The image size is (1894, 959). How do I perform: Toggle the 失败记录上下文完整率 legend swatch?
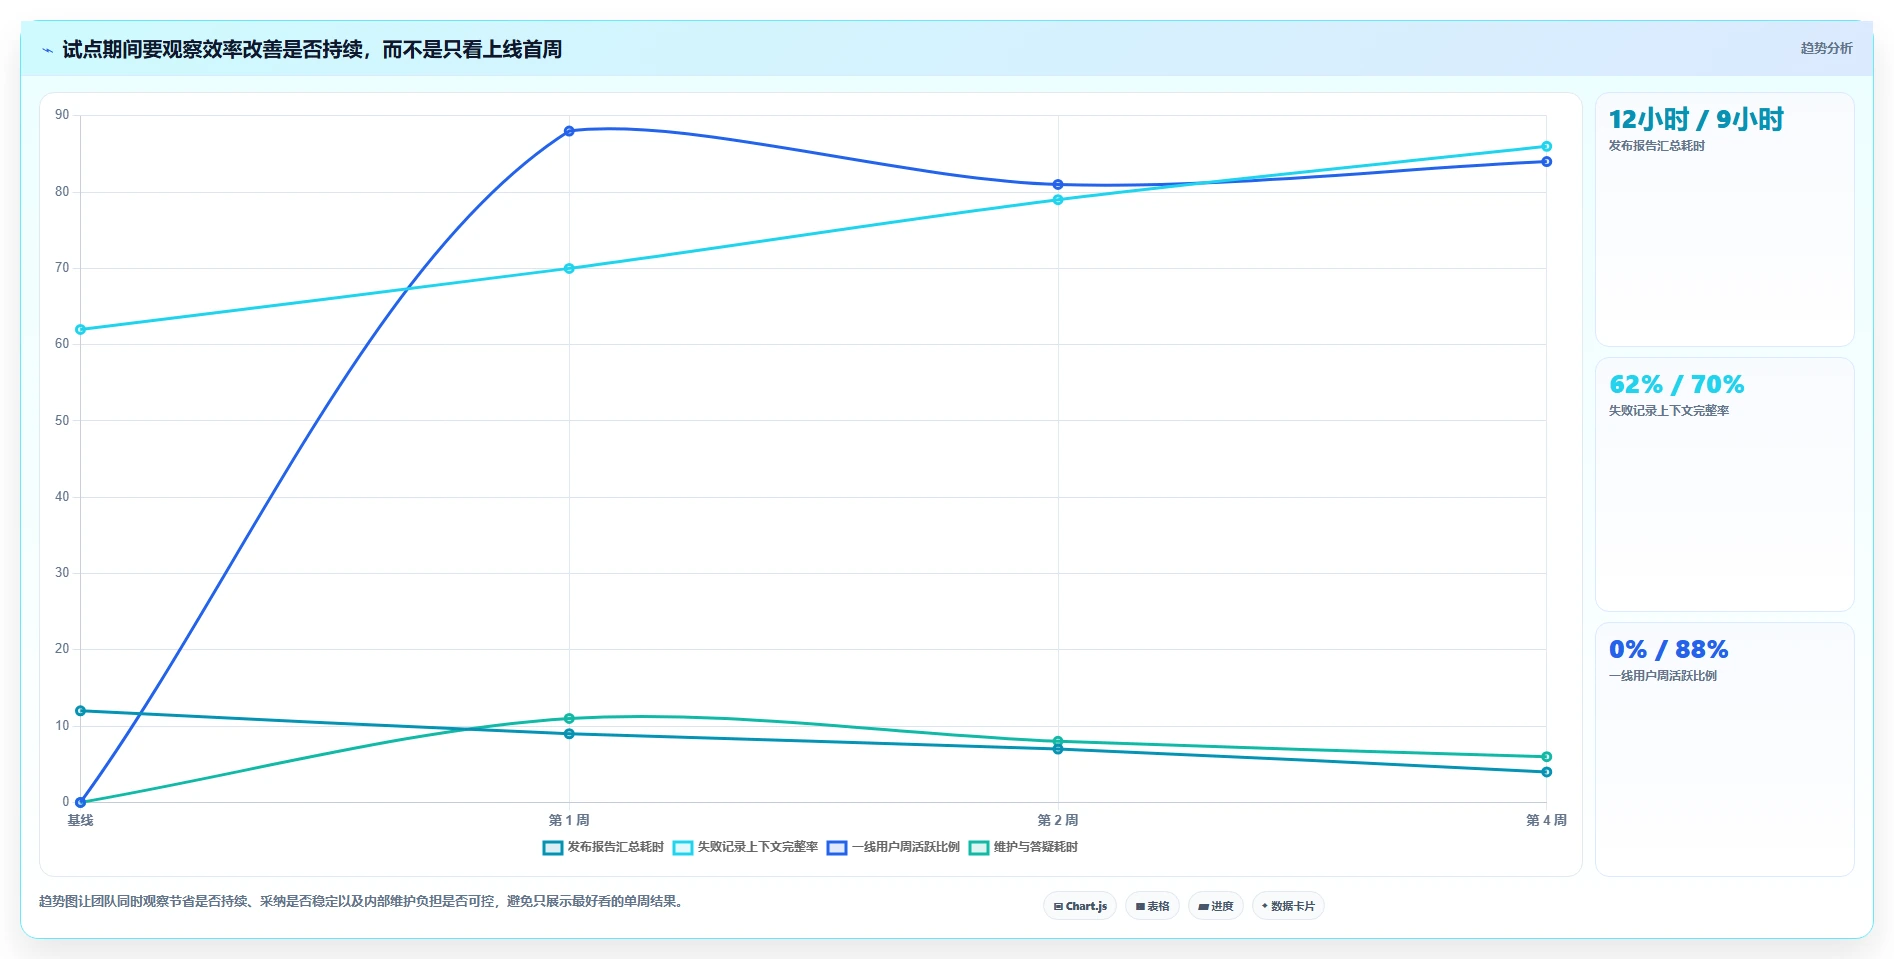tap(682, 848)
